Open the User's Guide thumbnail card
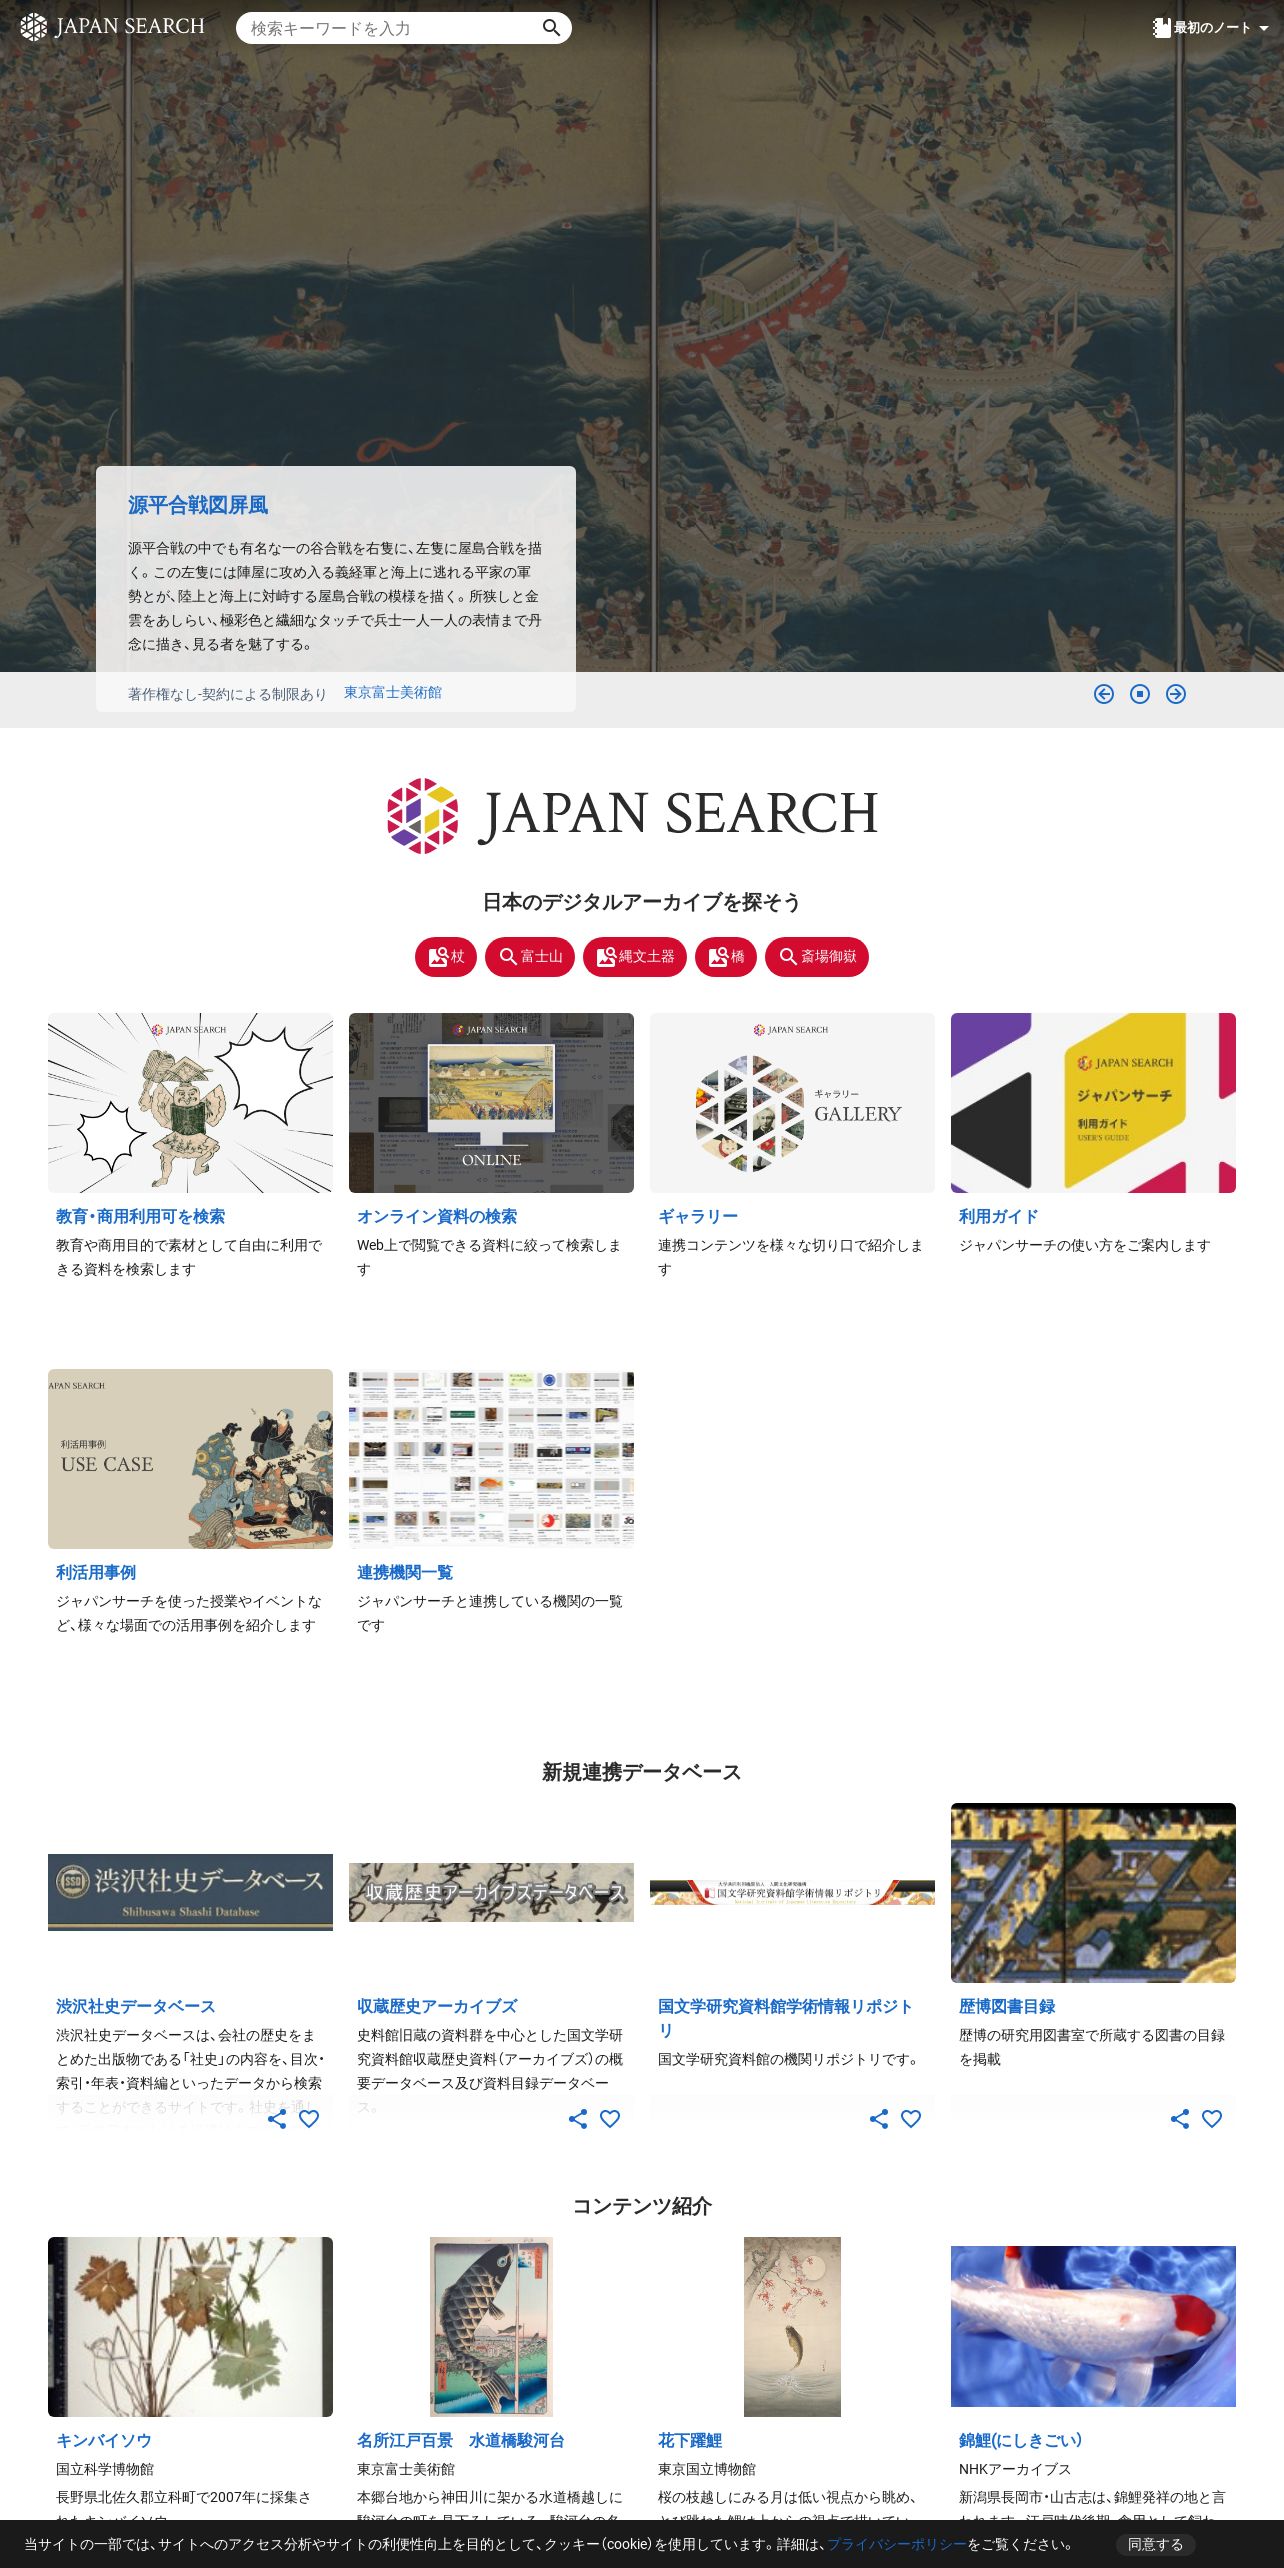The image size is (1284, 2568). point(1093,1103)
